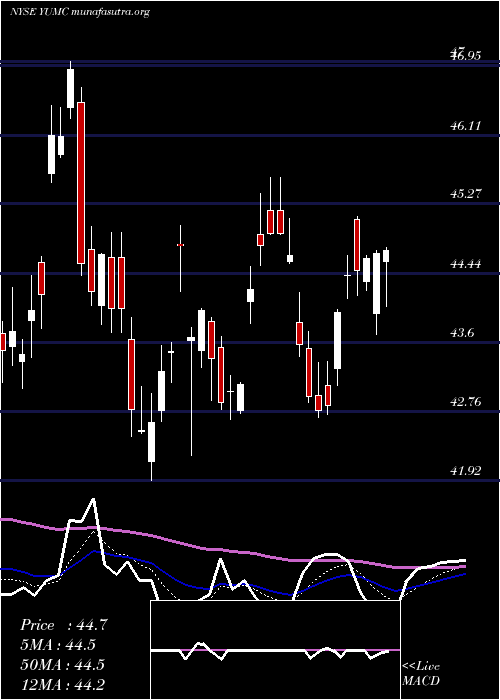Screen dimensions: 500x700
Task: Select the 41.92 price axis label
Action: pyautogui.click(x=466, y=471)
